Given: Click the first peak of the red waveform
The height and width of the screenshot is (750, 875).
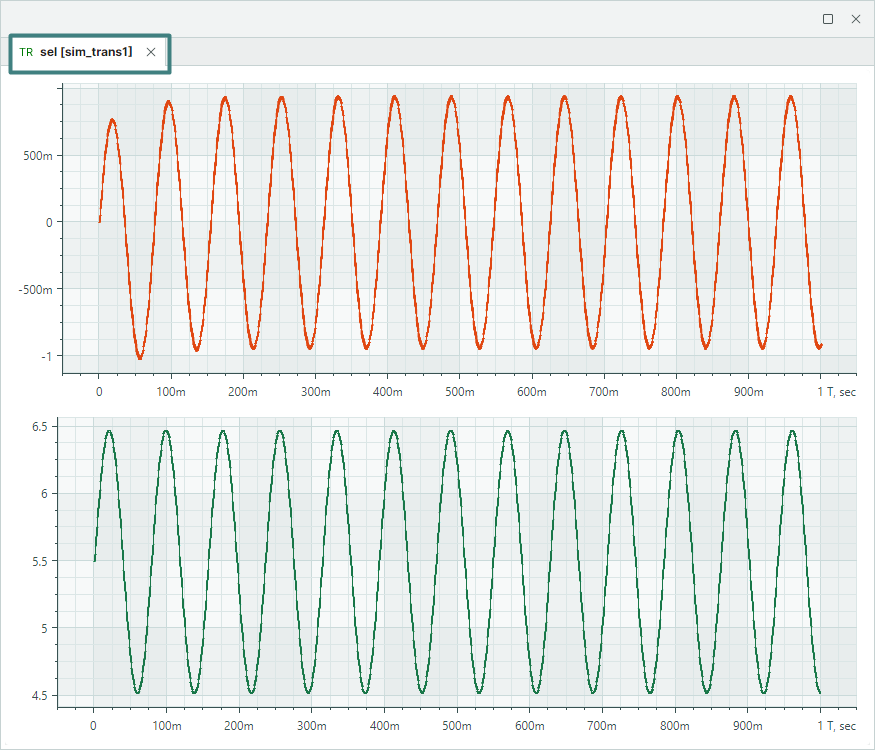Looking at the screenshot, I should point(112,120).
